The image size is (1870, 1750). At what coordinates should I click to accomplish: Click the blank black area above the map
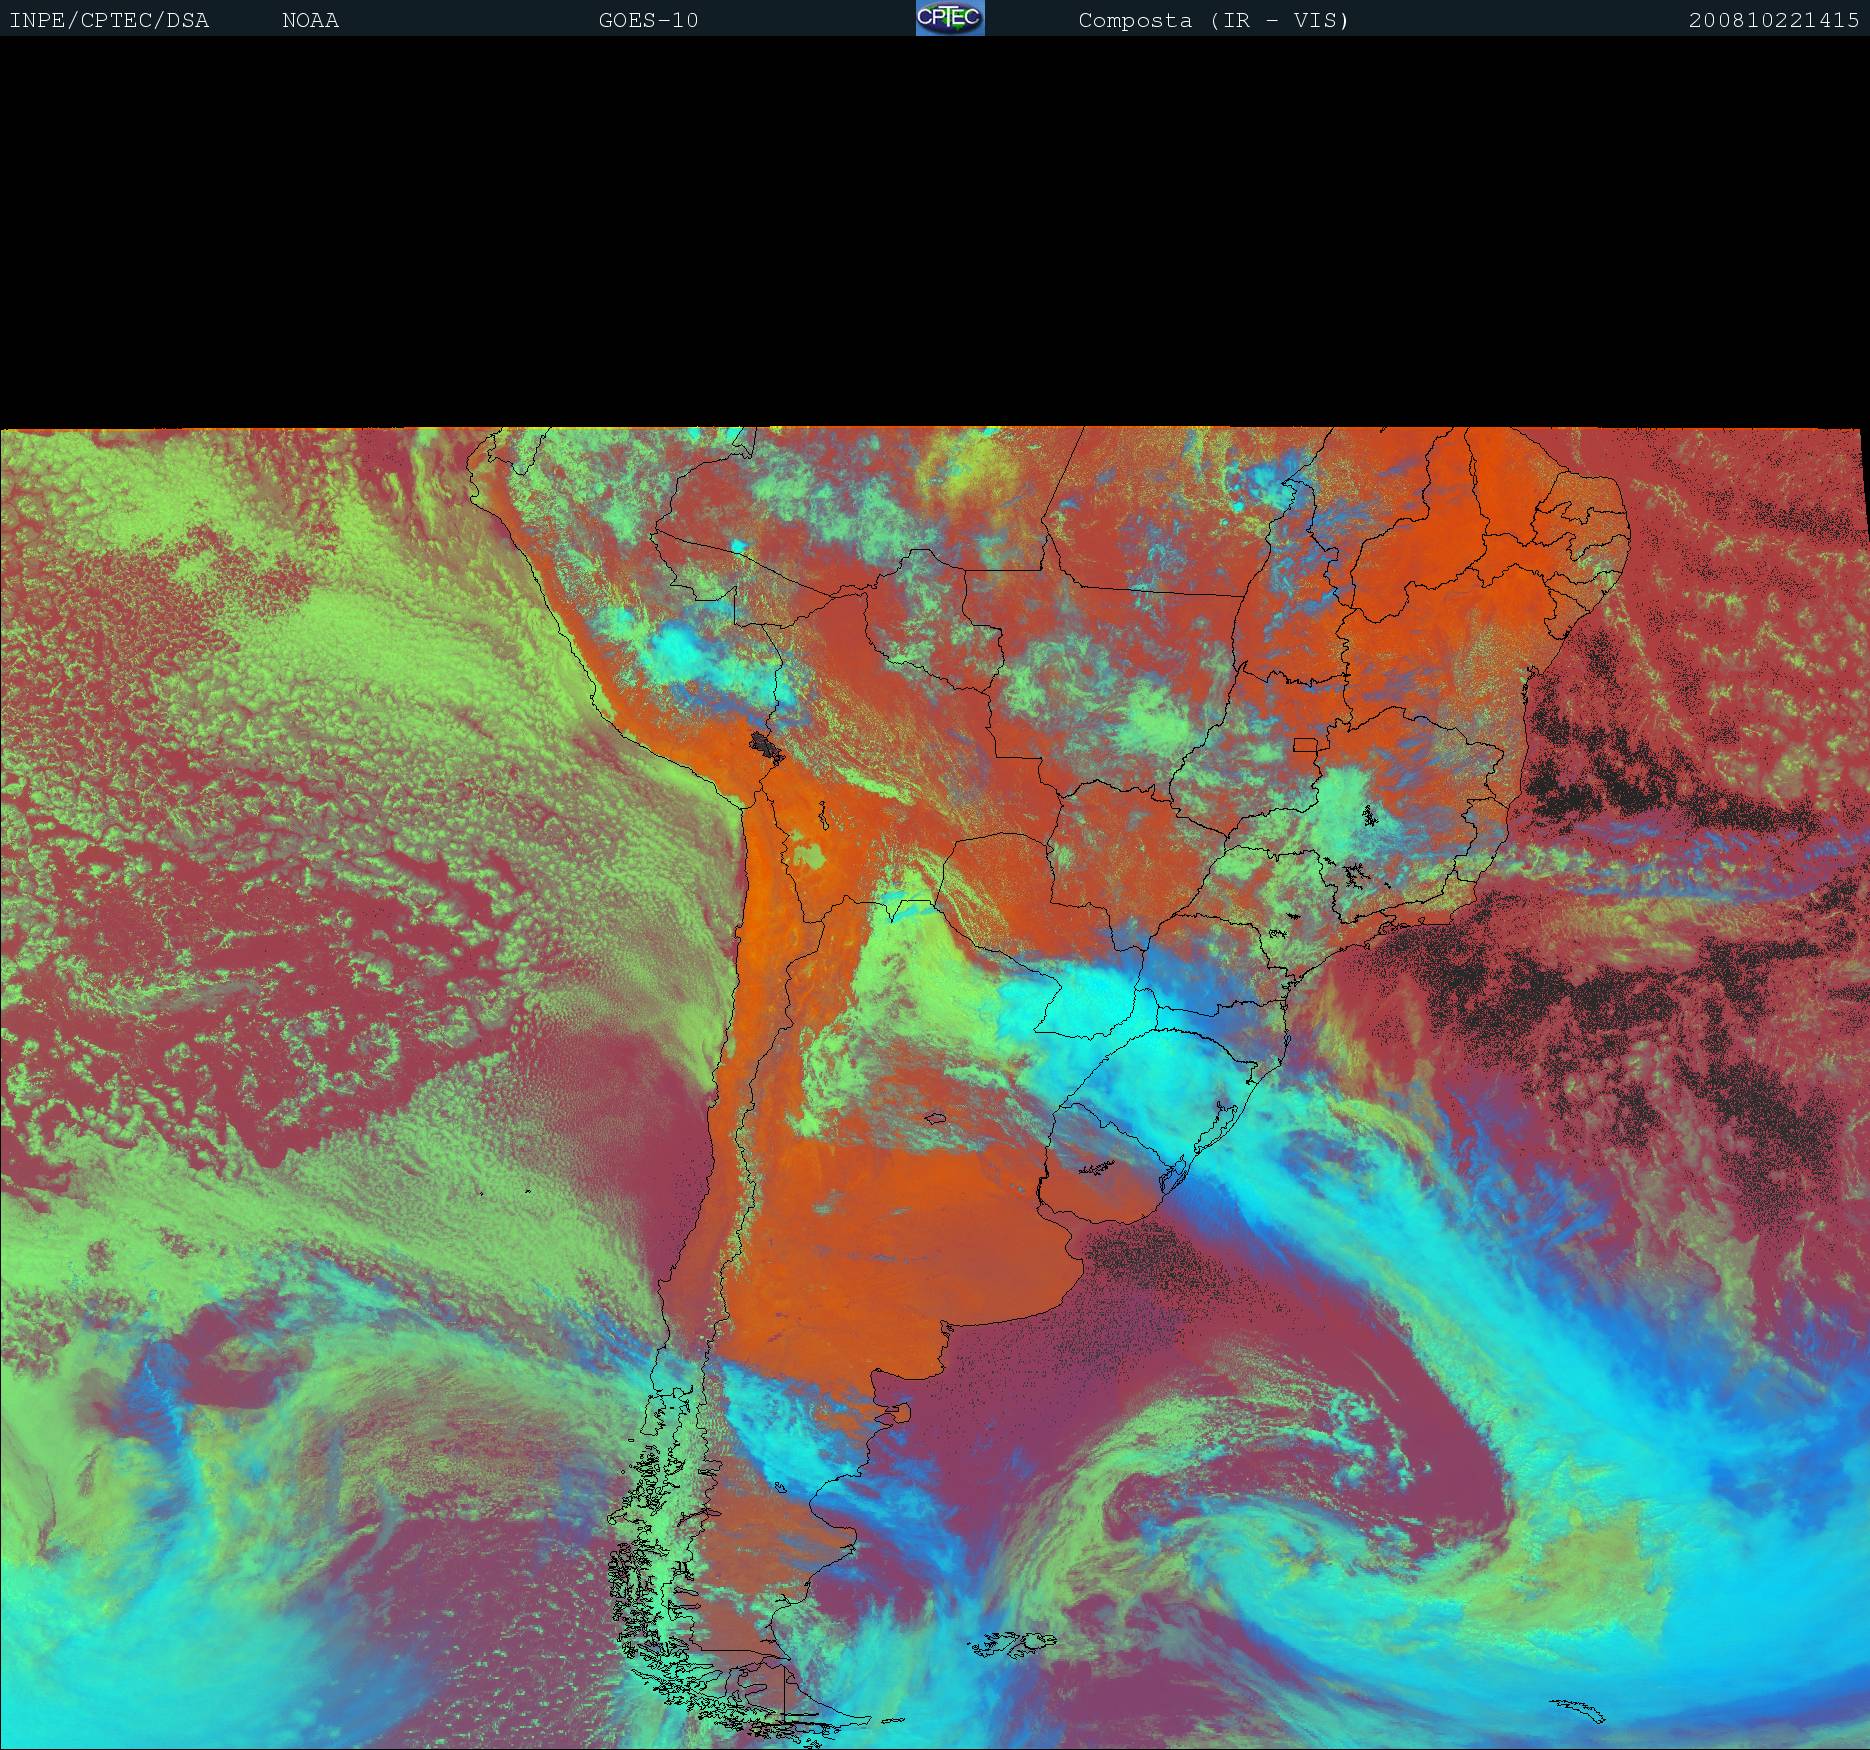[935, 230]
